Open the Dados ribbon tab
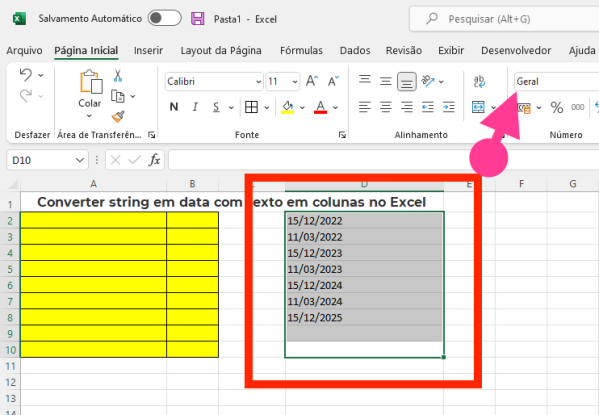599x415 pixels. tap(355, 50)
